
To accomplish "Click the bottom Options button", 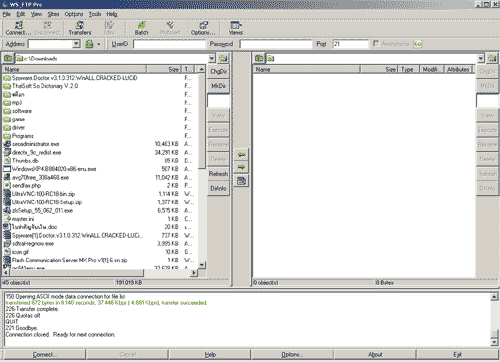I will pyautogui.click(x=292, y=355).
